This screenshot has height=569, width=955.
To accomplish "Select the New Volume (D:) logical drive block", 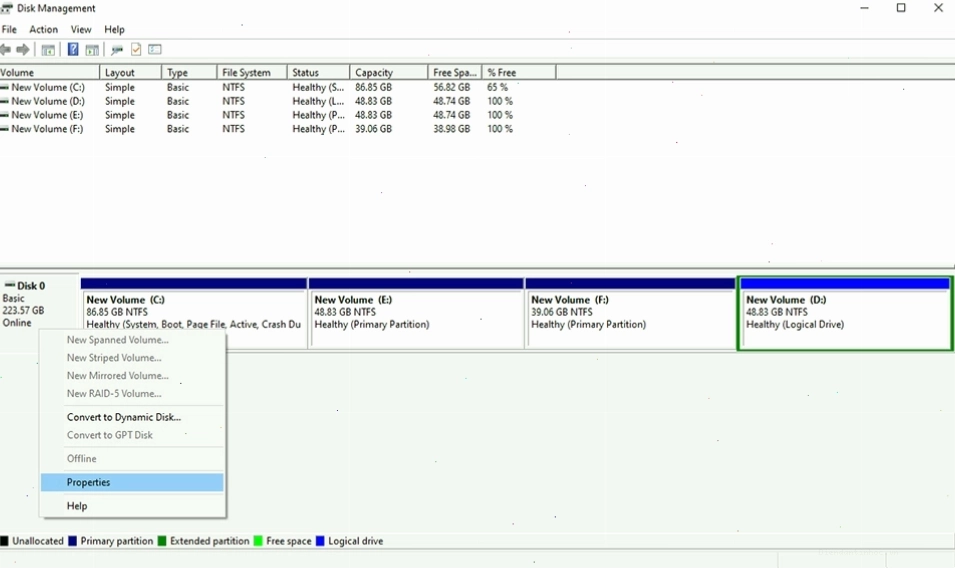I will pyautogui.click(x=845, y=314).
